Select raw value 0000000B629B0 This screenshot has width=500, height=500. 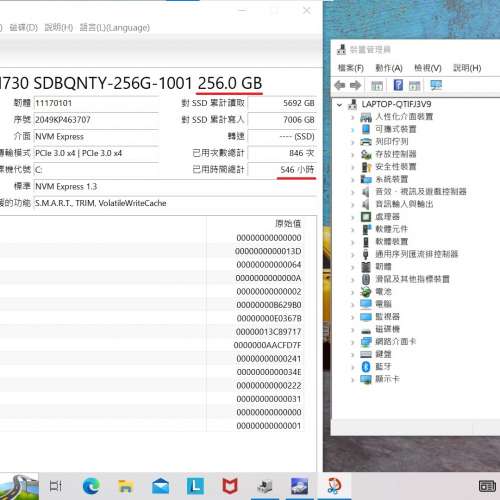[x=269, y=305]
